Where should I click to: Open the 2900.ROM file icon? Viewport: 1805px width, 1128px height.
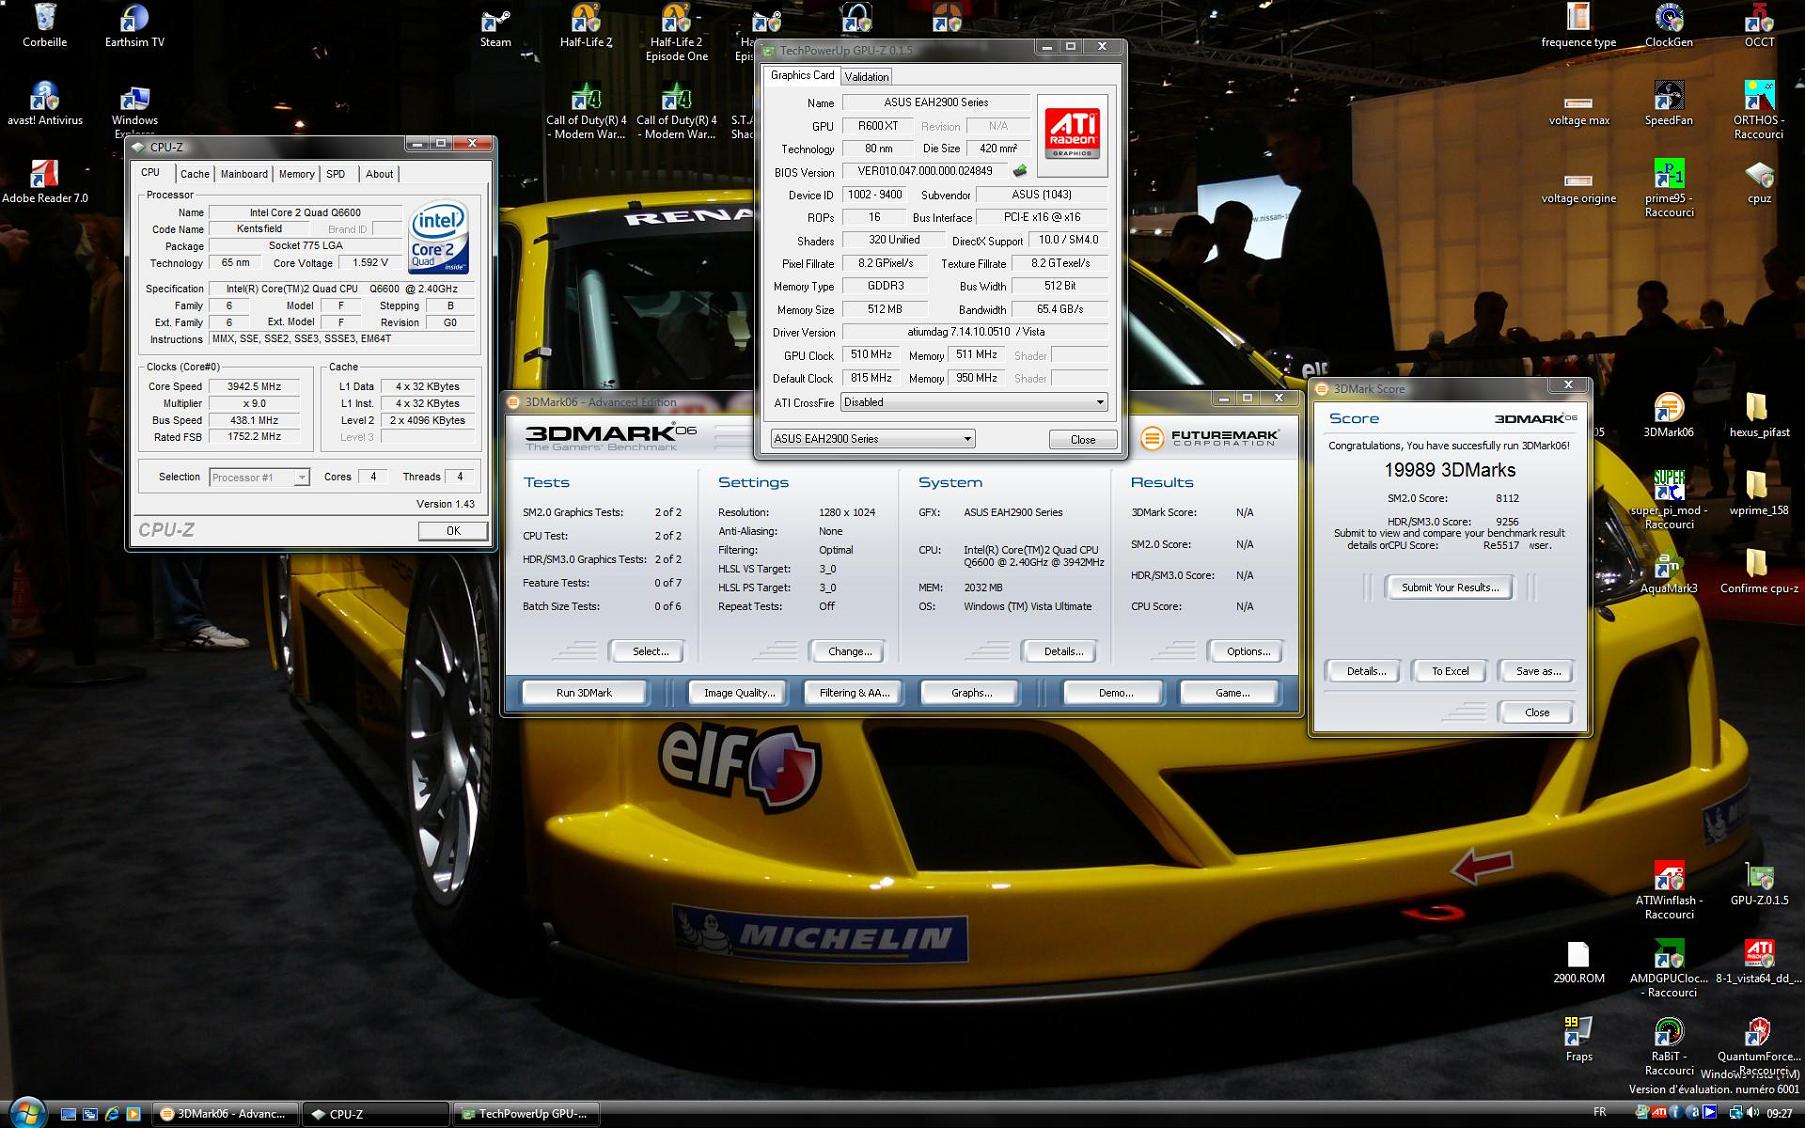pyautogui.click(x=1579, y=956)
